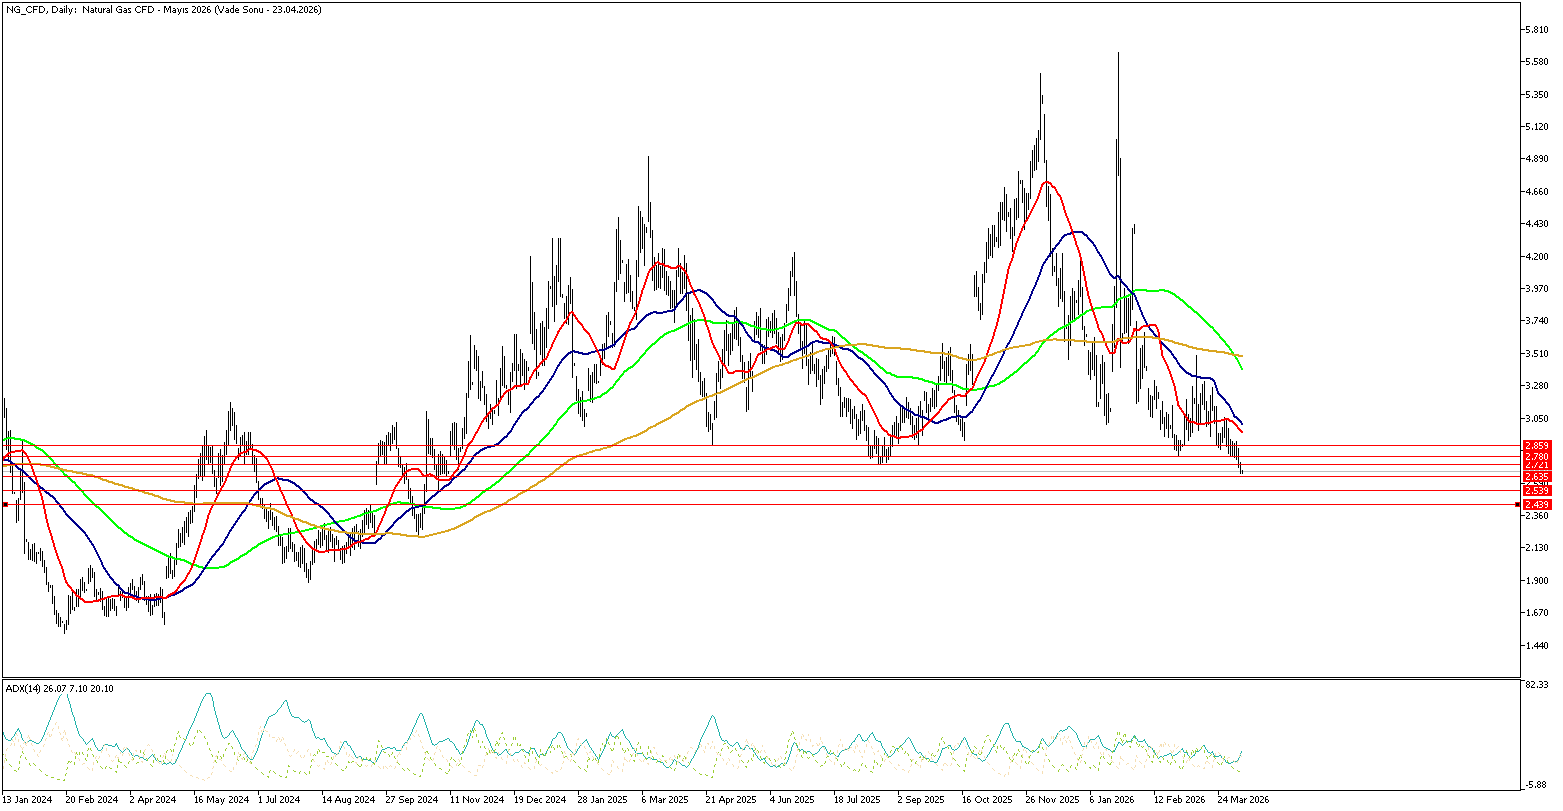The width and height of the screenshot is (1563, 811).
Task: Click the 5.810 price axis label
Action: coord(1537,30)
